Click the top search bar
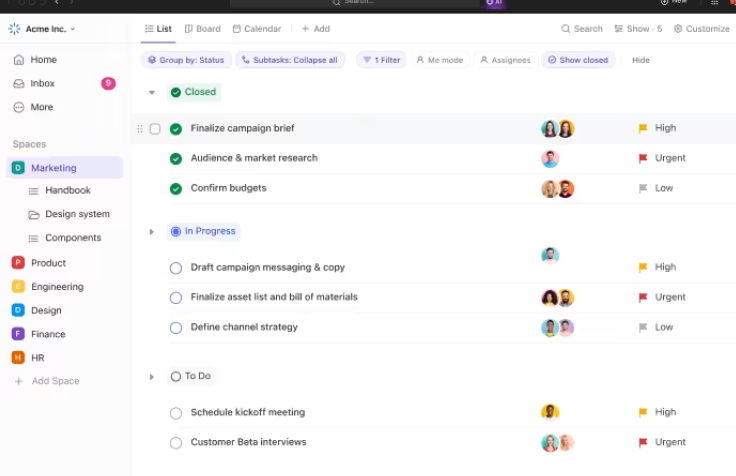 (355, 3)
